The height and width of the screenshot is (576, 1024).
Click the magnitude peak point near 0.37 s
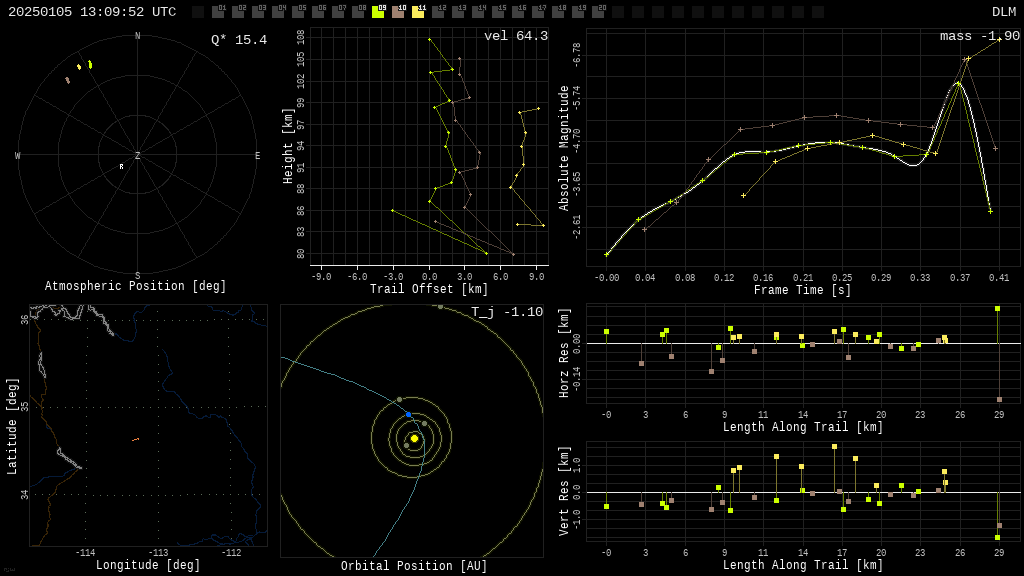tap(958, 84)
